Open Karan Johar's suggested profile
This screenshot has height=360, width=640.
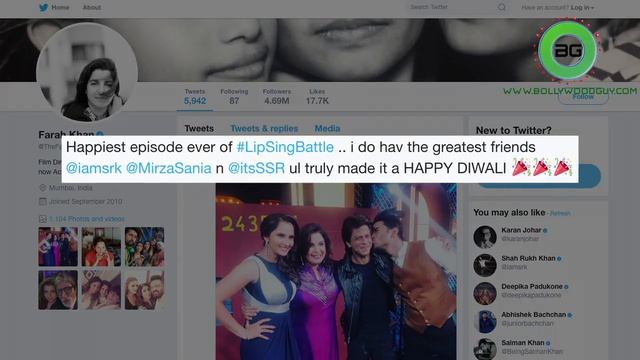point(521,230)
